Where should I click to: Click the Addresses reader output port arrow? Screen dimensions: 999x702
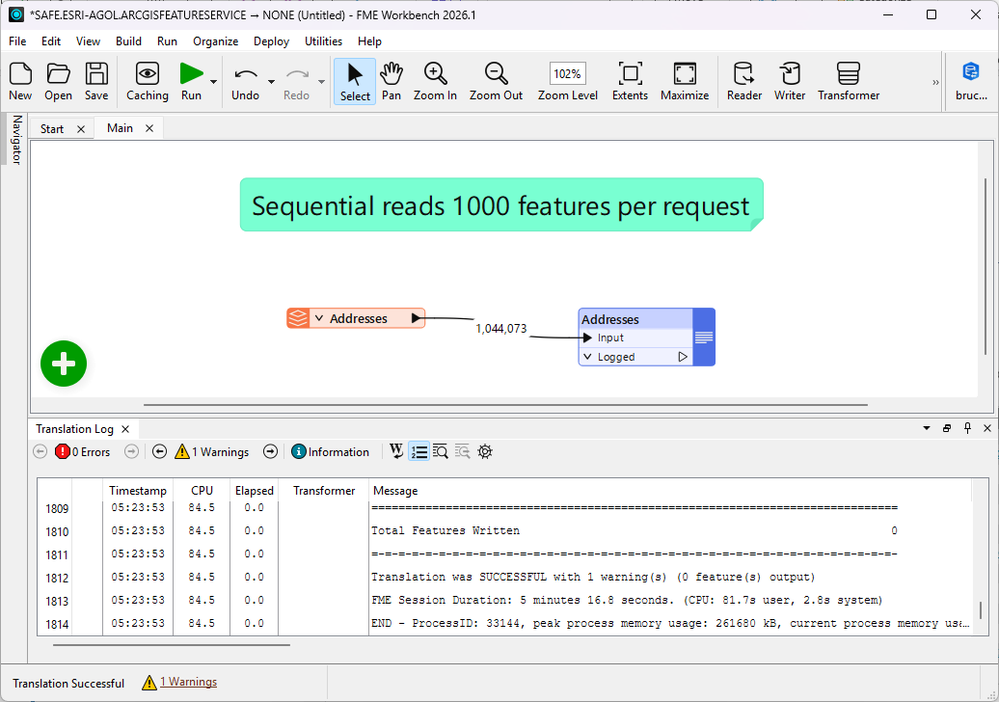pyautogui.click(x=415, y=318)
